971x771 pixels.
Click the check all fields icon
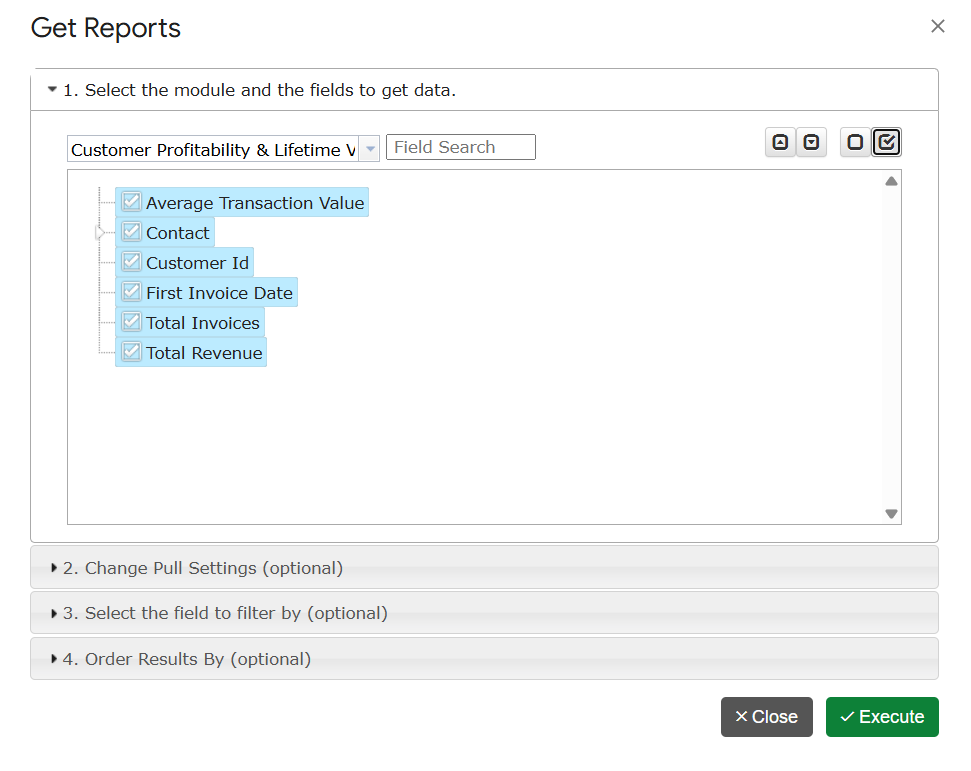click(886, 143)
